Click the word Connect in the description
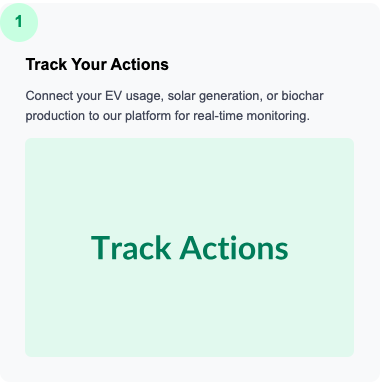The width and height of the screenshot is (380, 385). pyautogui.click(x=49, y=96)
